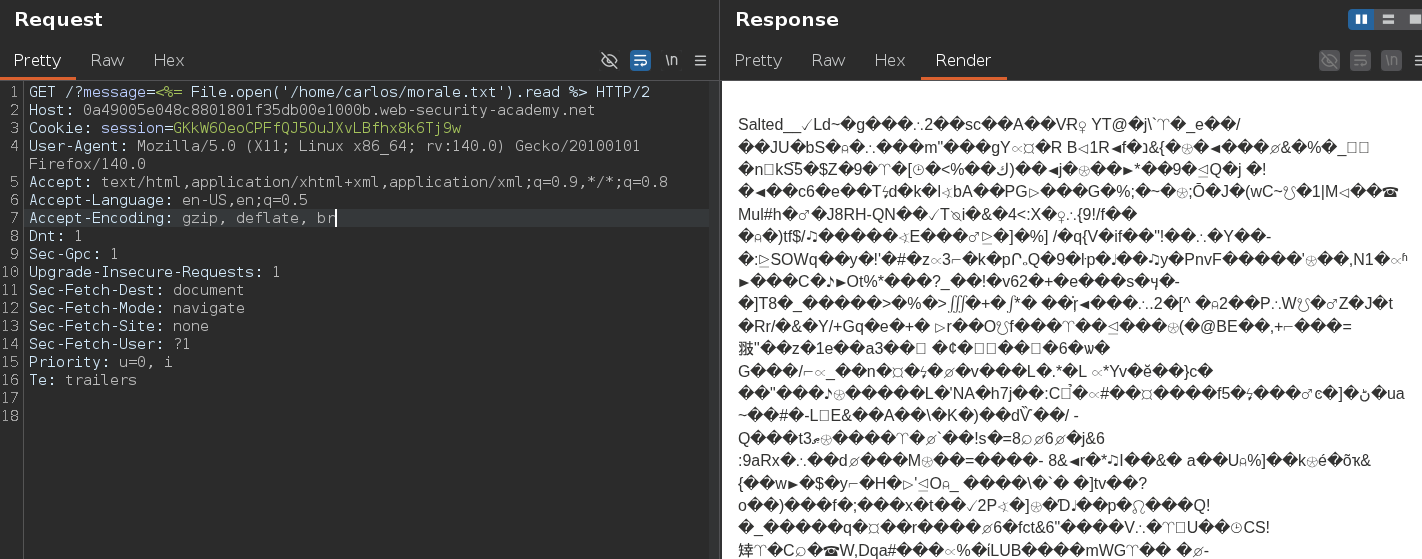This screenshot has width=1422, height=559.
Task: Click the session cookie value GKkW60eoCPFfQJ5OuJXvLBfhx8k6Tj9w
Action: 317,128
